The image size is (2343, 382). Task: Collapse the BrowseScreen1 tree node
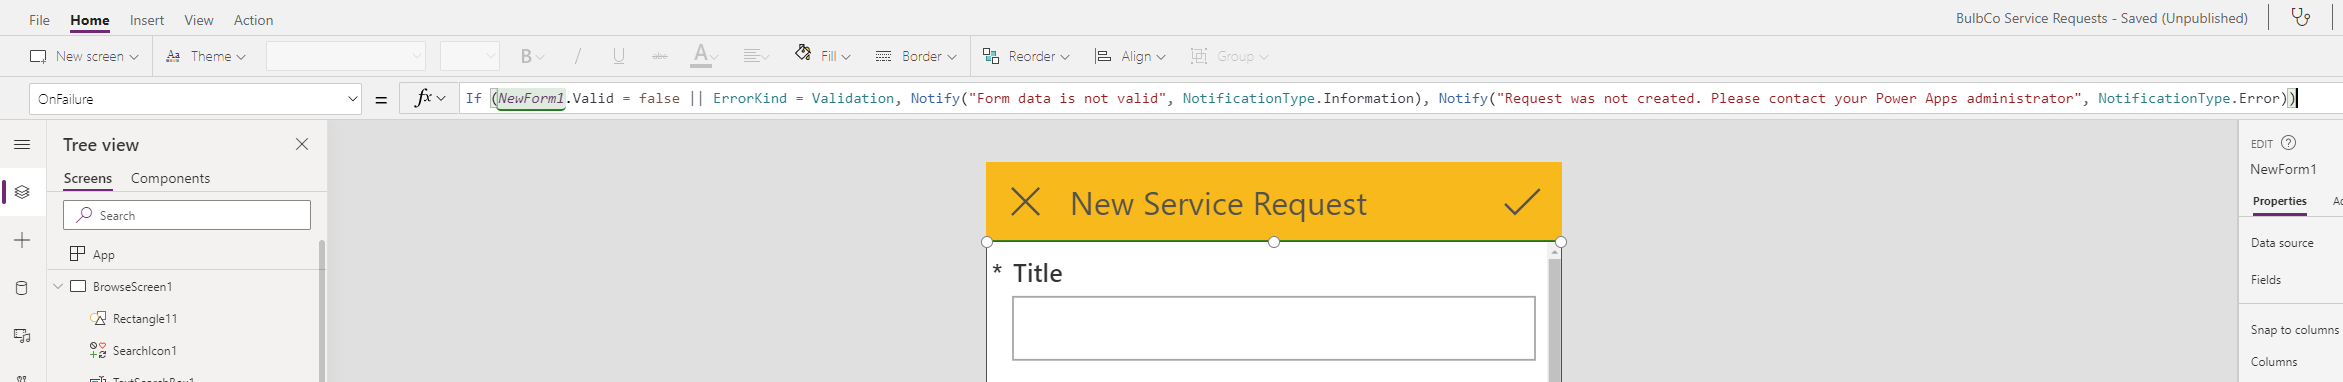tap(58, 287)
